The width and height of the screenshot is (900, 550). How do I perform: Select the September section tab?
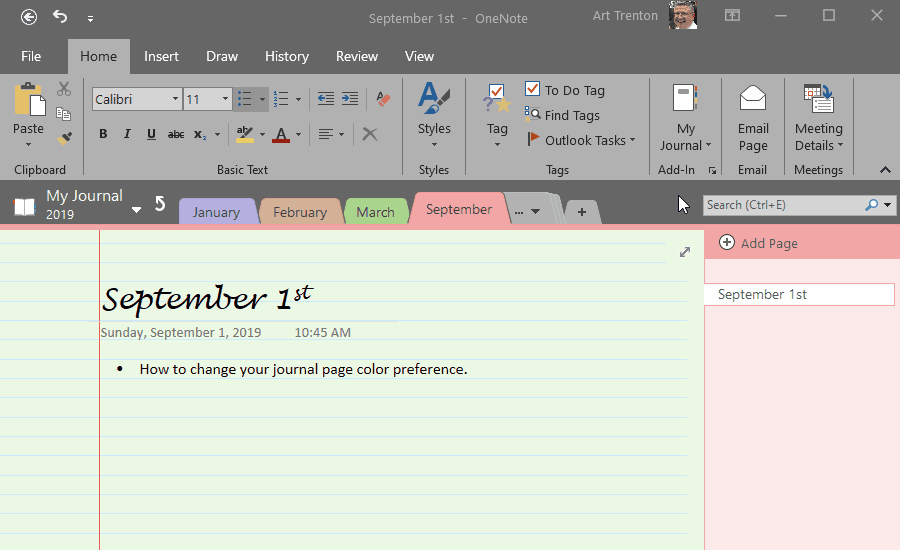pos(459,209)
